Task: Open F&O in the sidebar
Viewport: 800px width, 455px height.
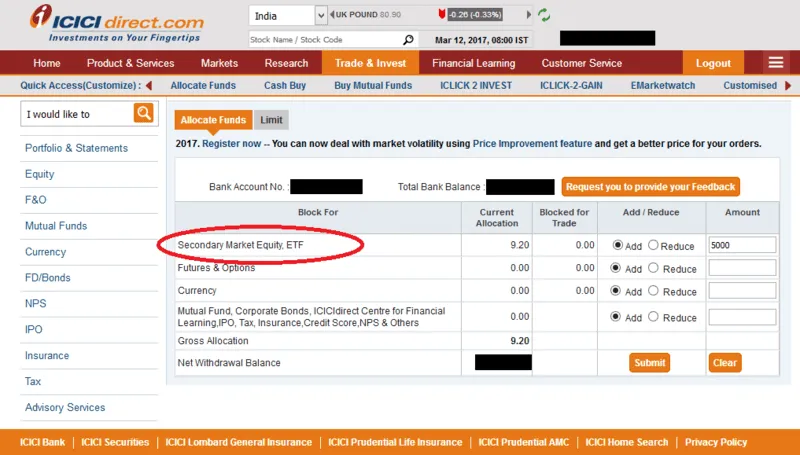Action: tap(36, 200)
